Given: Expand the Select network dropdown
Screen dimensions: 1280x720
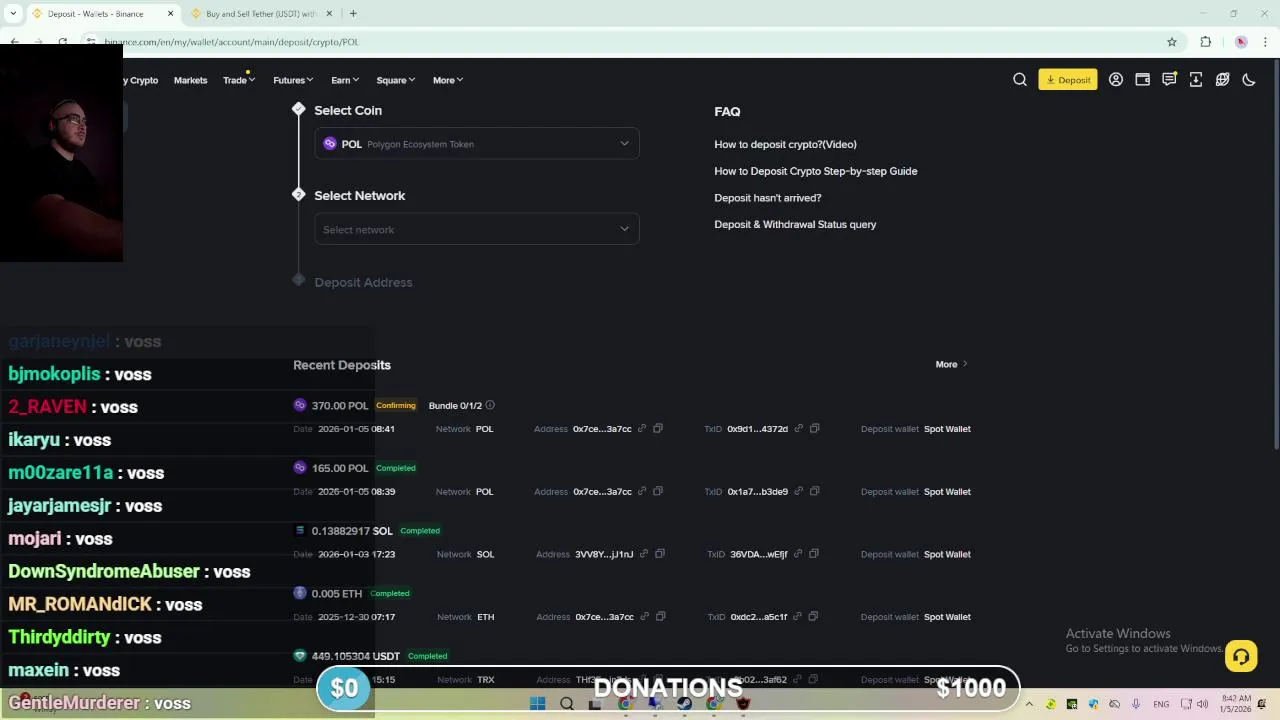Looking at the screenshot, I should click(x=477, y=230).
